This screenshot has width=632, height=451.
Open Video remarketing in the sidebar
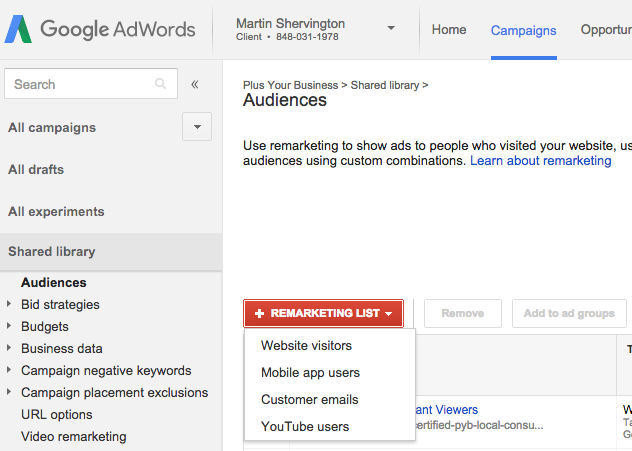pyautogui.click(x=74, y=436)
